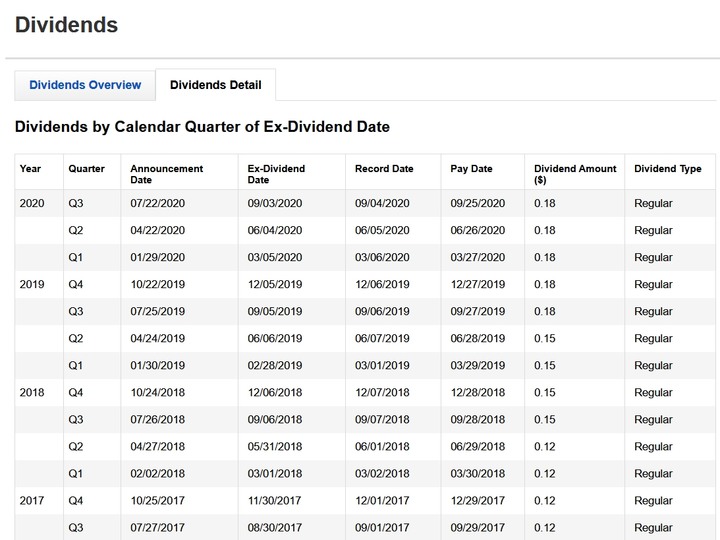The width and height of the screenshot is (720, 540).
Task: Click announcement date 07/22/2020
Action: [x=158, y=203]
